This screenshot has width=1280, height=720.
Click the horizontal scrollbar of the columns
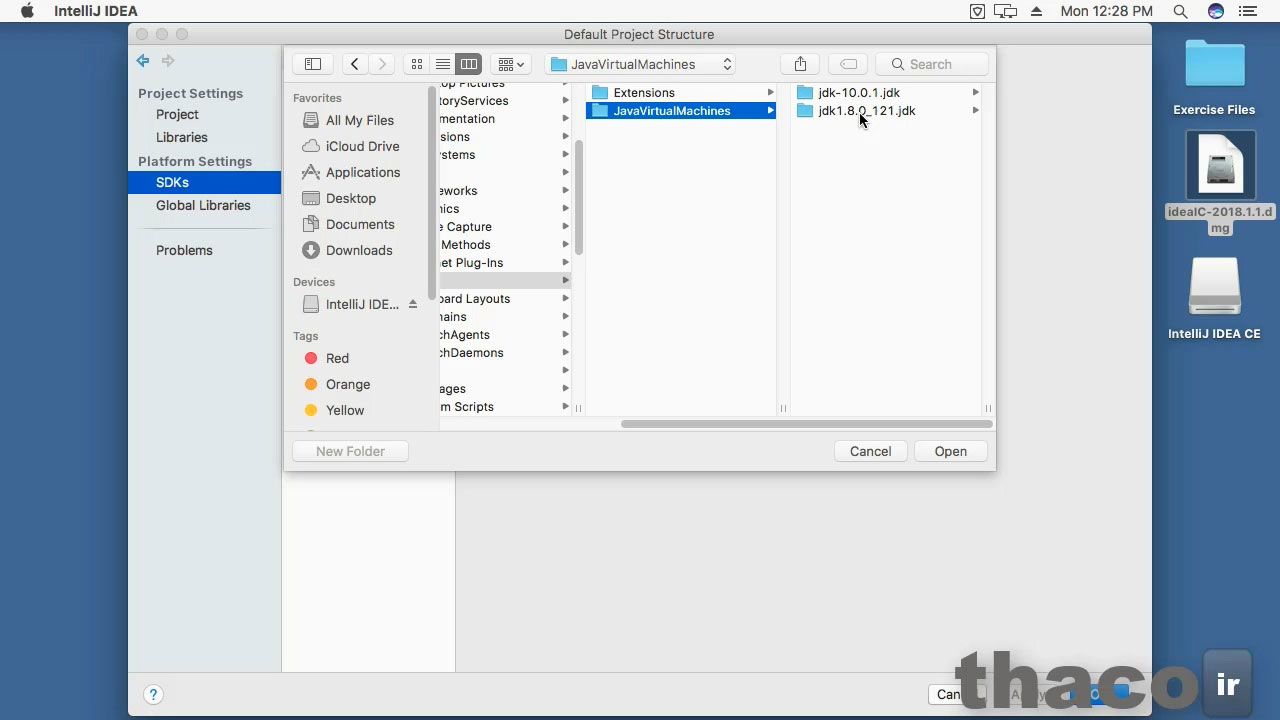[x=806, y=424]
